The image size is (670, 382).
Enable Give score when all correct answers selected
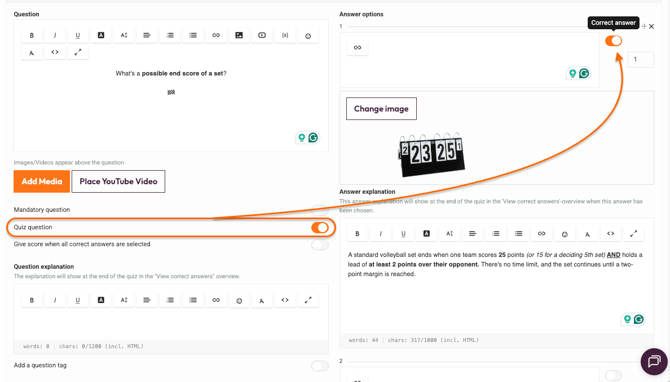click(x=320, y=244)
